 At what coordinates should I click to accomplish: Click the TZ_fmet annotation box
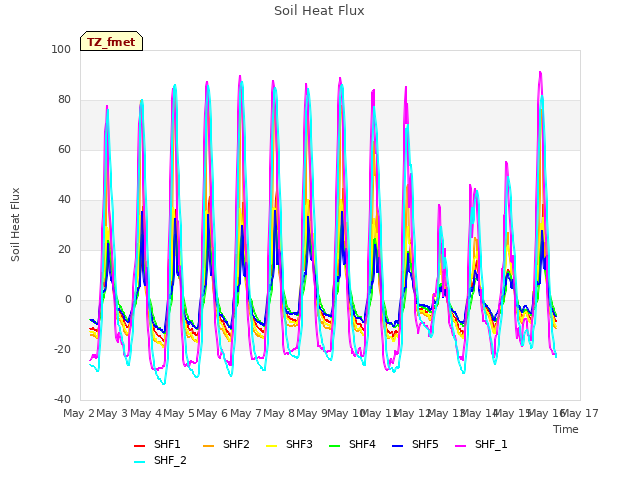[111, 41]
